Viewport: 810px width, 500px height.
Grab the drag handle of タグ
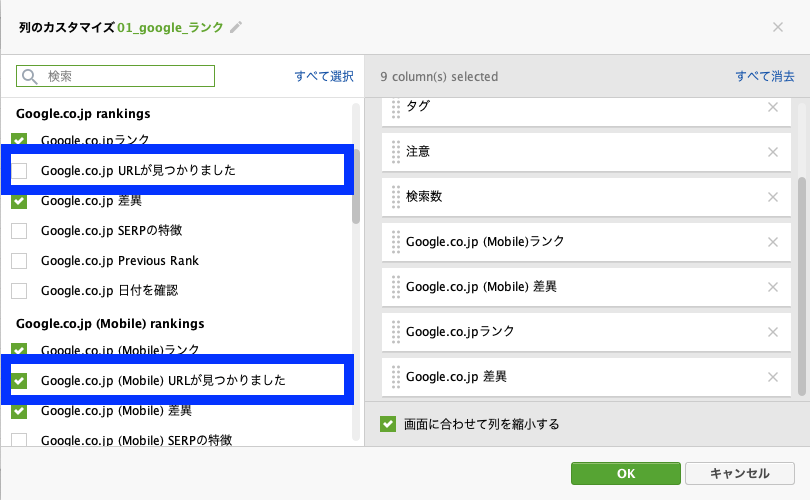tap(396, 108)
